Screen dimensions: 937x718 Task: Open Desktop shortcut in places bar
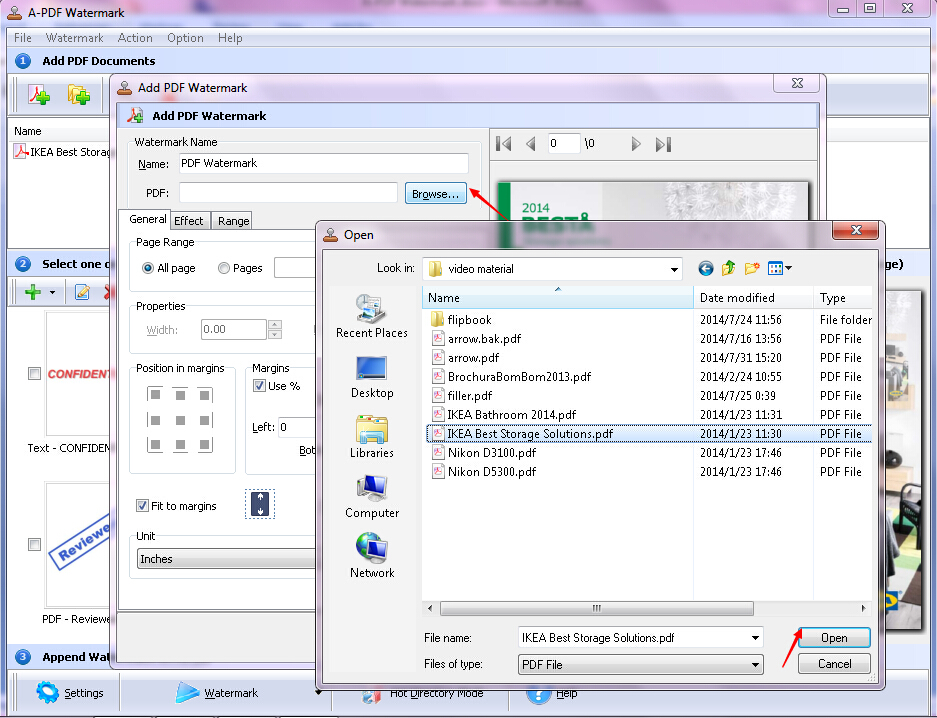[x=372, y=378]
